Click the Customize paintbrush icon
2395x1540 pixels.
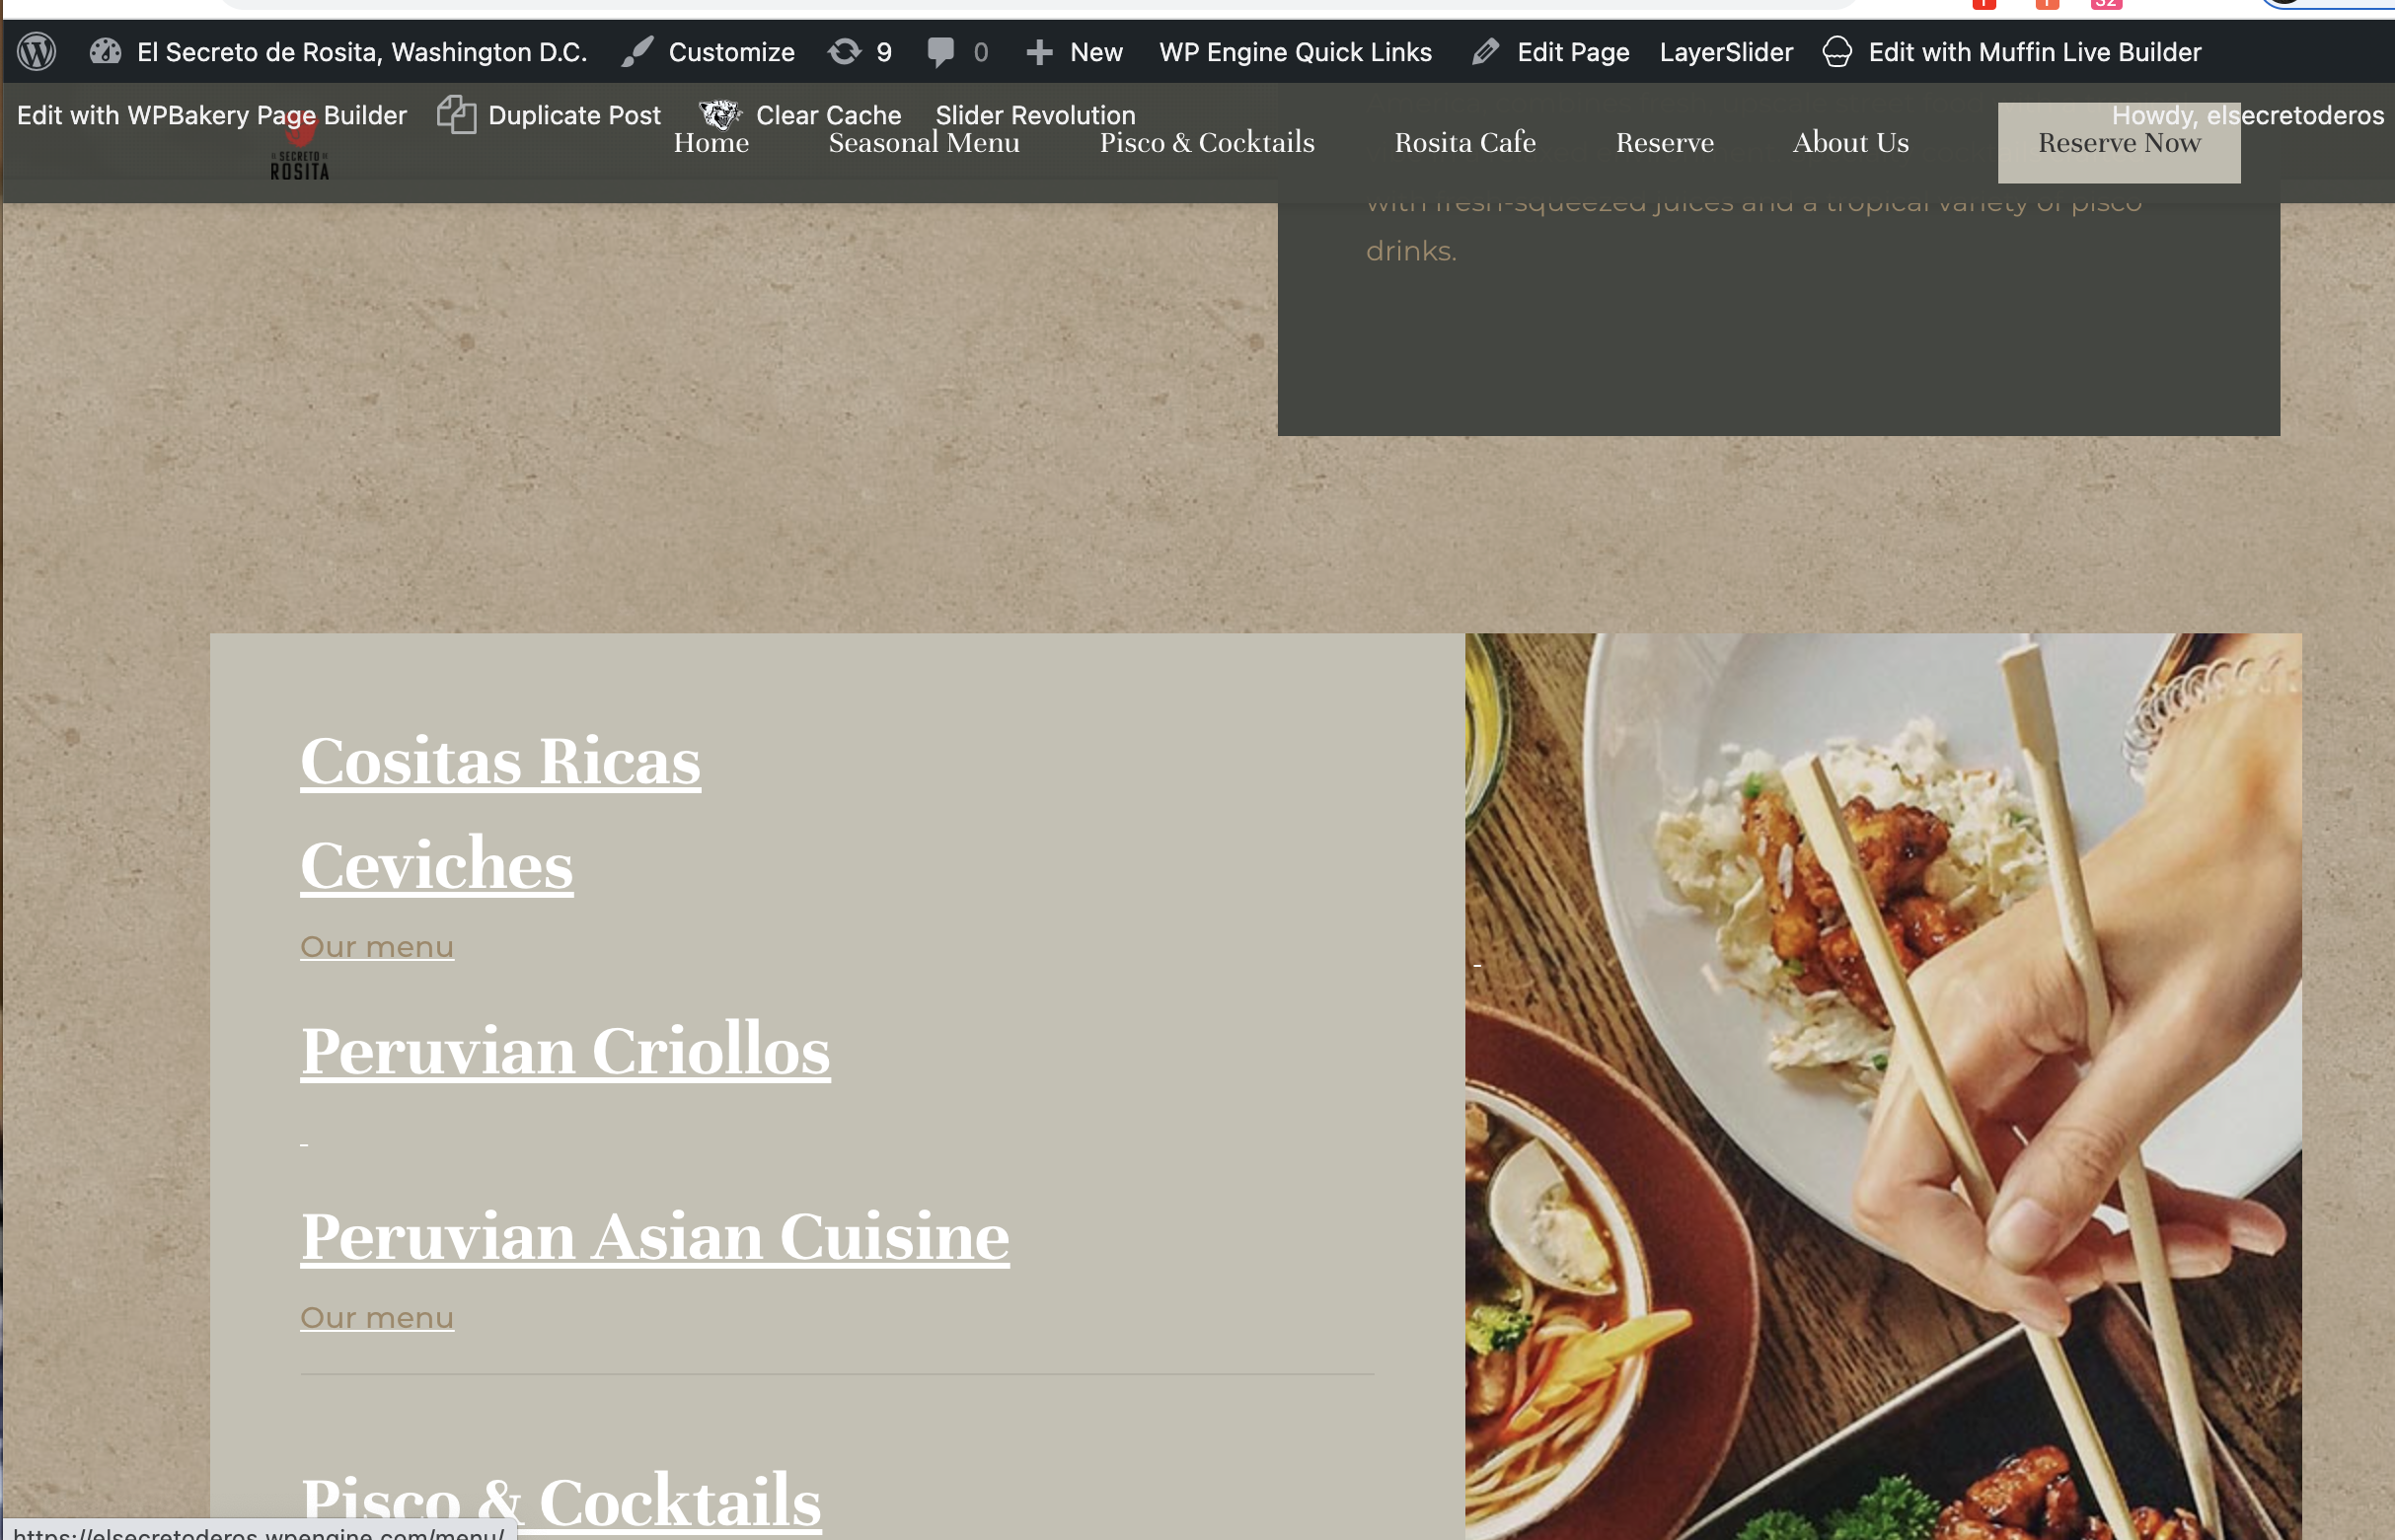637,52
